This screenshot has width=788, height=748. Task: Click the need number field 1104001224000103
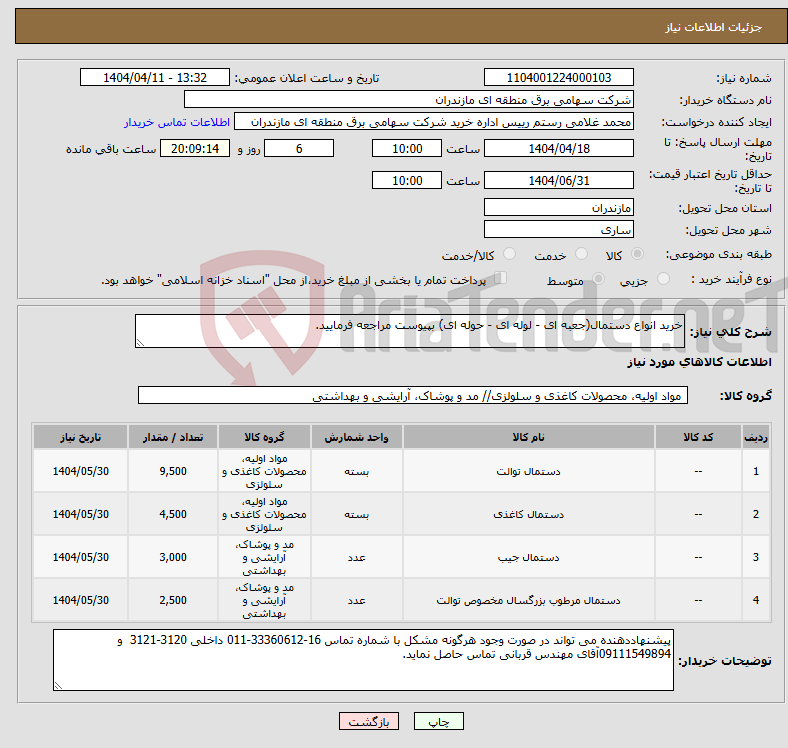point(558,77)
